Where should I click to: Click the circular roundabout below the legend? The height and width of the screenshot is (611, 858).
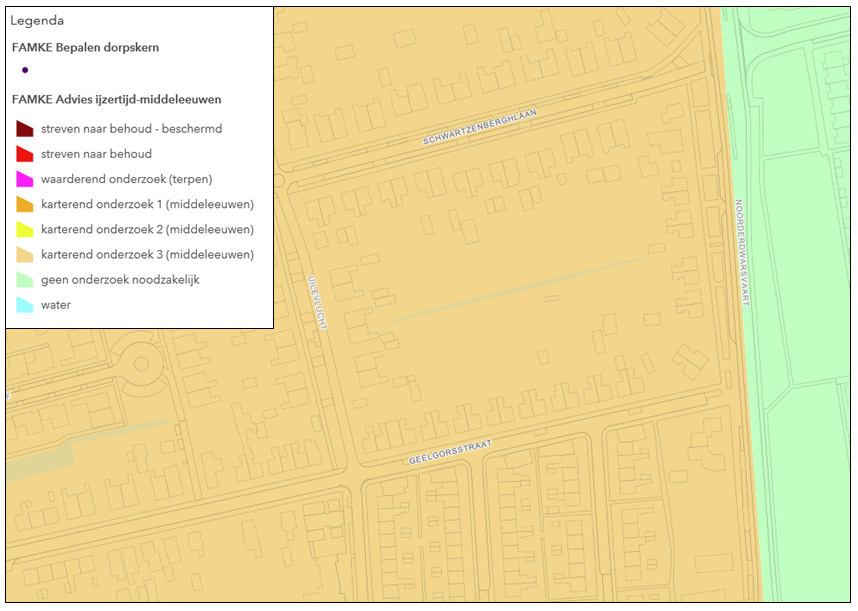tap(141, 364)
